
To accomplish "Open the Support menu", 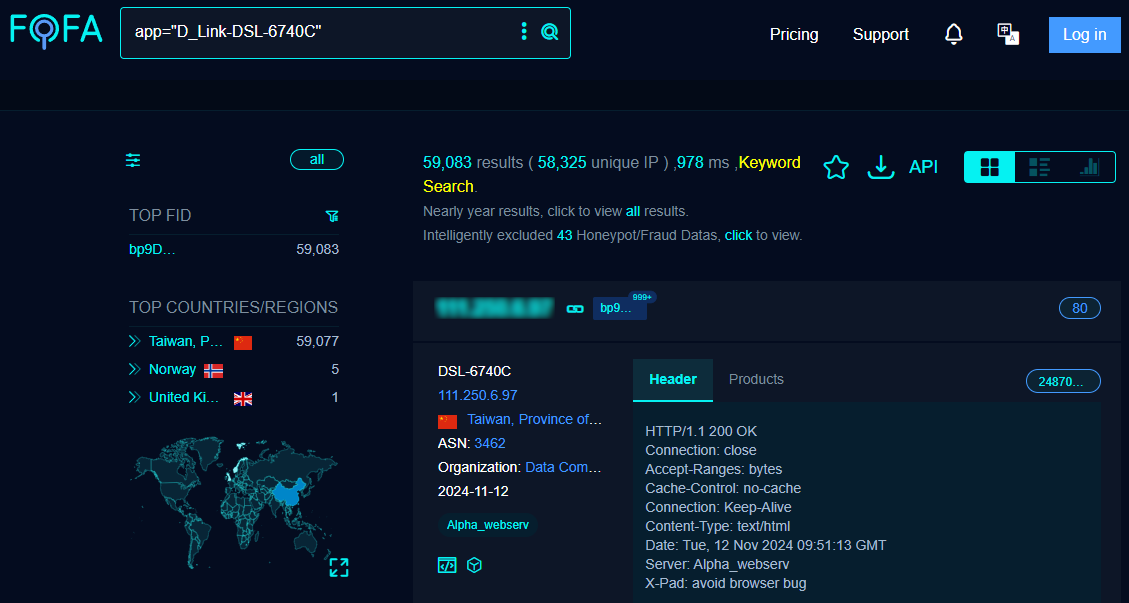I will tap(881, 35).
